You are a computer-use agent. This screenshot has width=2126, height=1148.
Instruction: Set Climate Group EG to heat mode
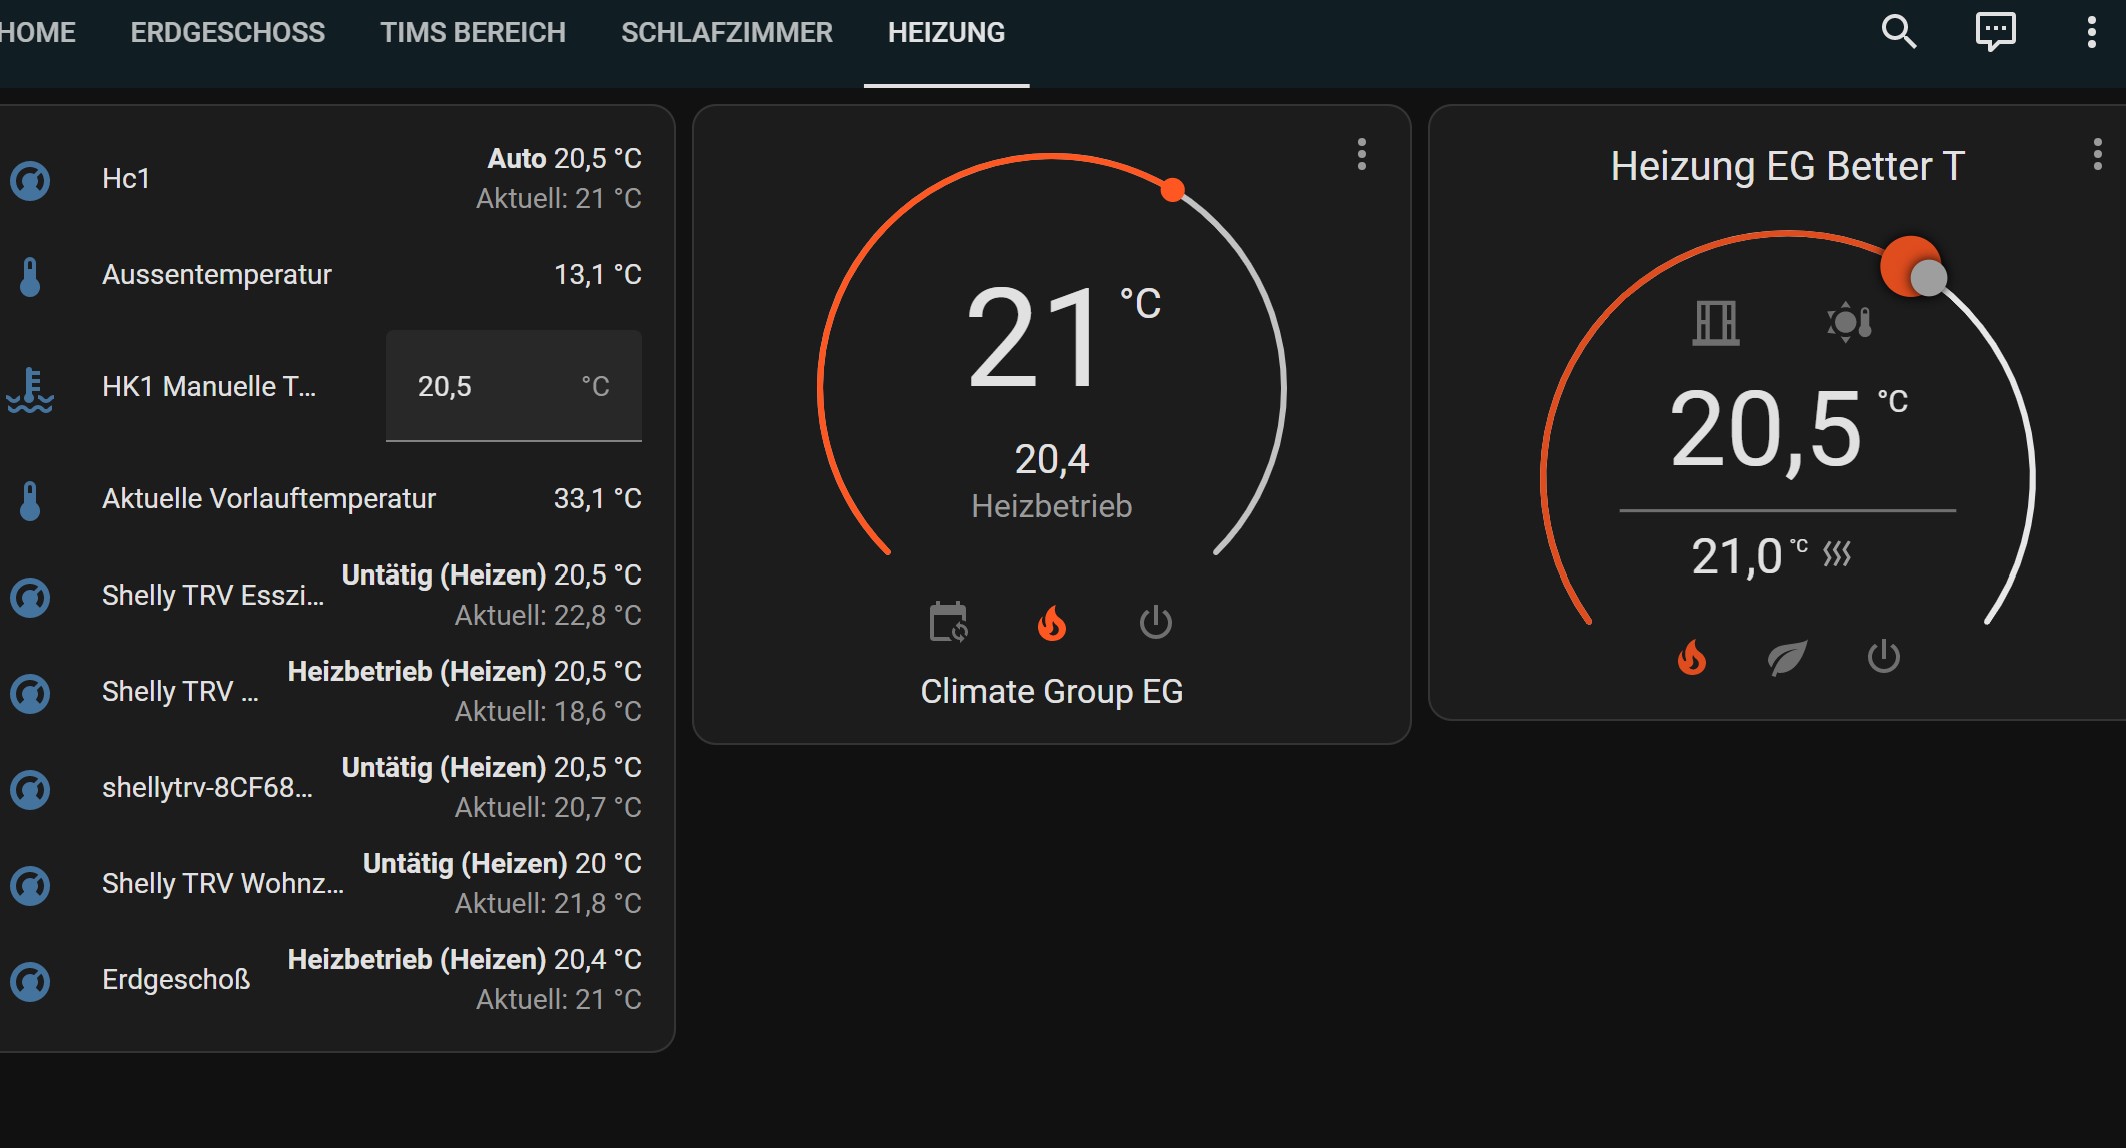(x=1052, y=622)
